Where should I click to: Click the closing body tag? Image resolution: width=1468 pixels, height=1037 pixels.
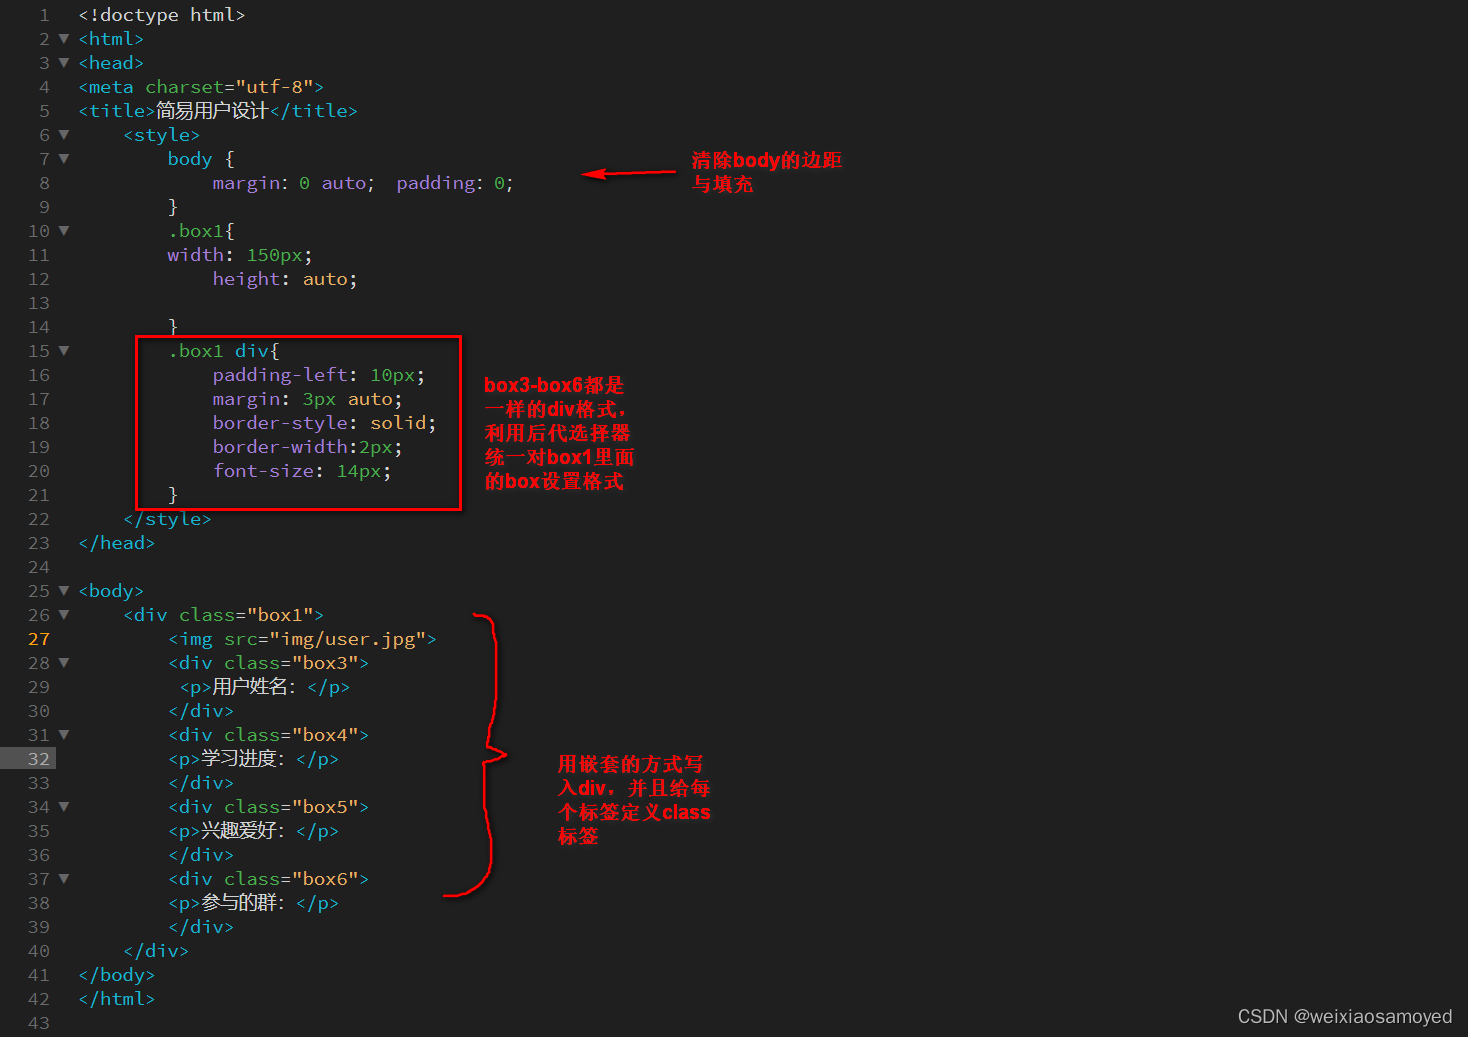tap(117, 975)
